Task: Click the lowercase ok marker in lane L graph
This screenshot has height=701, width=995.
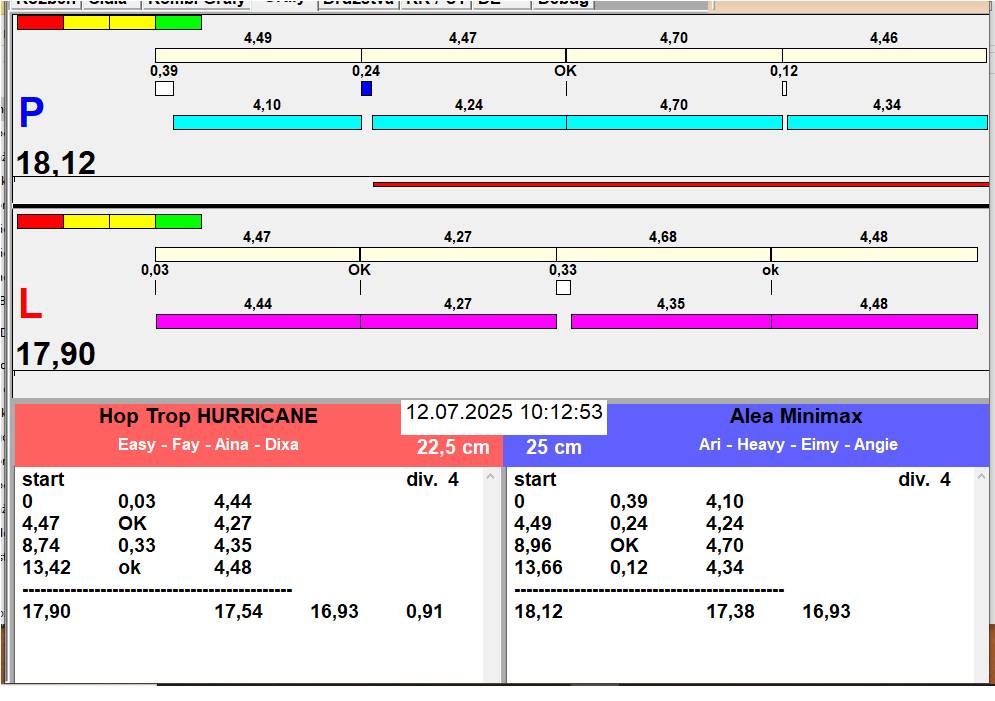Action: [x=771, y=270]
